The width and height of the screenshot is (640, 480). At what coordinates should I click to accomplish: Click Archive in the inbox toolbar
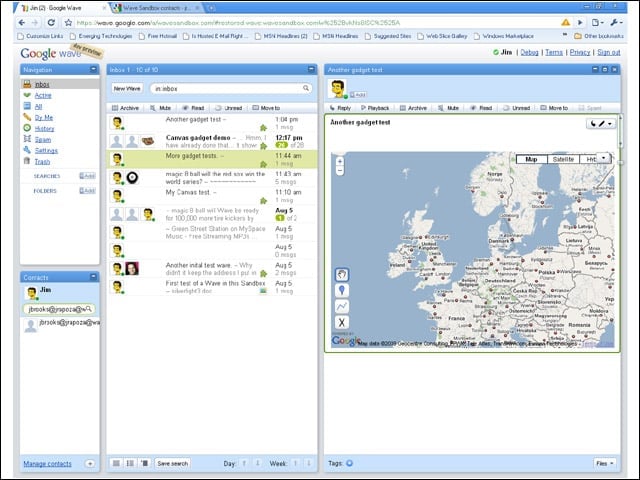point(126,108)
